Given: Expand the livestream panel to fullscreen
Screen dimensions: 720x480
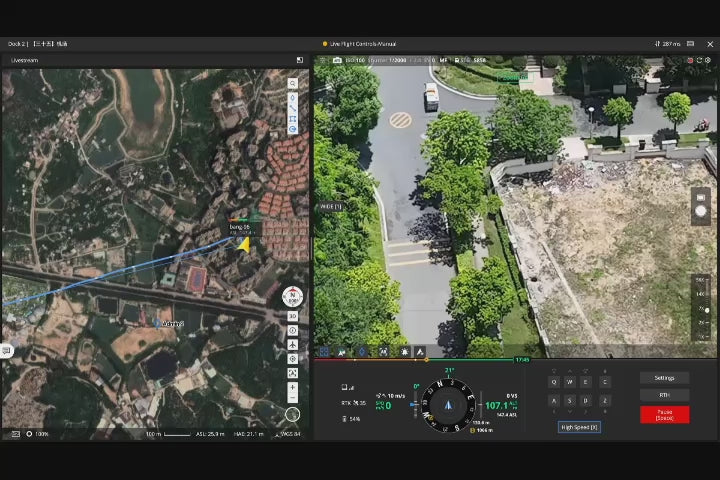Looking at the screenshot, I should coord(299,60).
